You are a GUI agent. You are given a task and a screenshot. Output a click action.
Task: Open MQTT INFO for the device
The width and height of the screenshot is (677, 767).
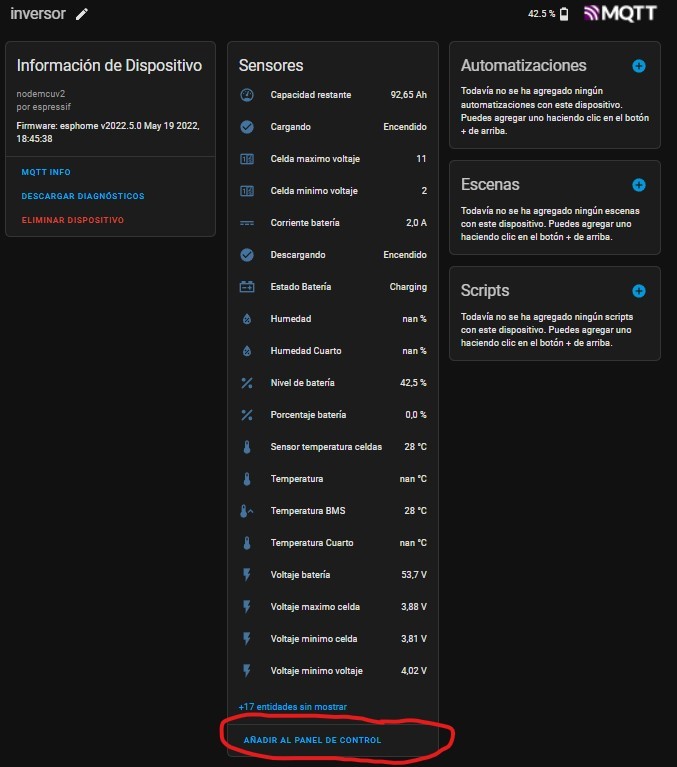click(46, 172)
